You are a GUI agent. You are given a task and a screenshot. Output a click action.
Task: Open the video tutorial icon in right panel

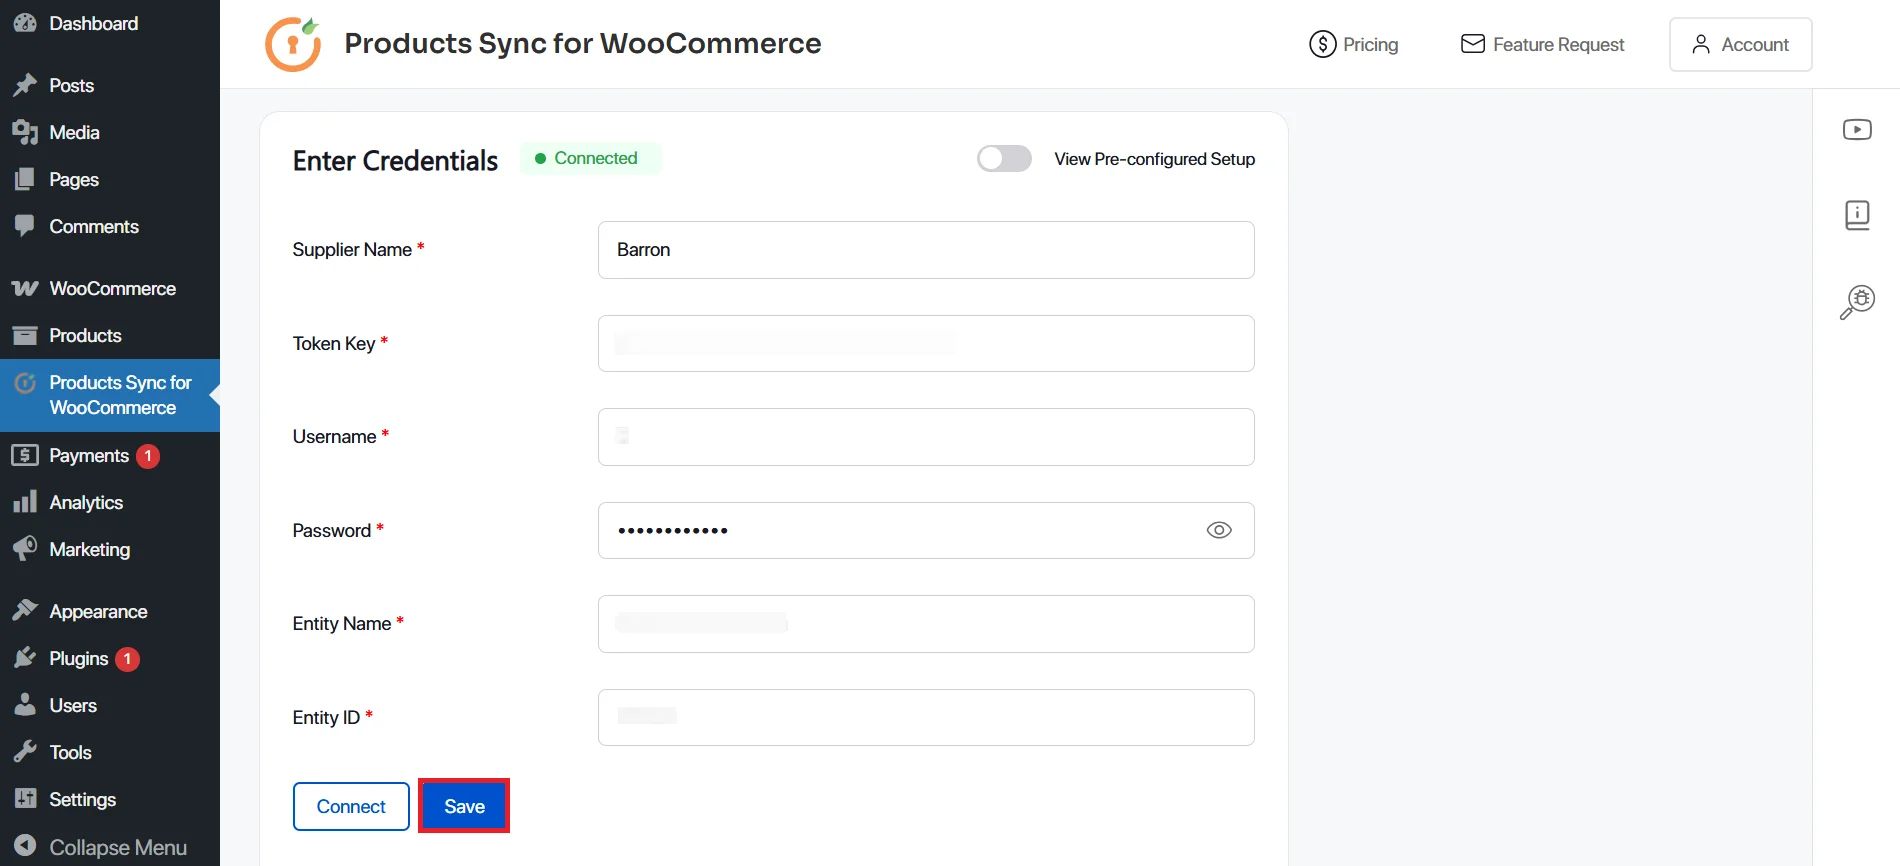[x=1857, y=130]
